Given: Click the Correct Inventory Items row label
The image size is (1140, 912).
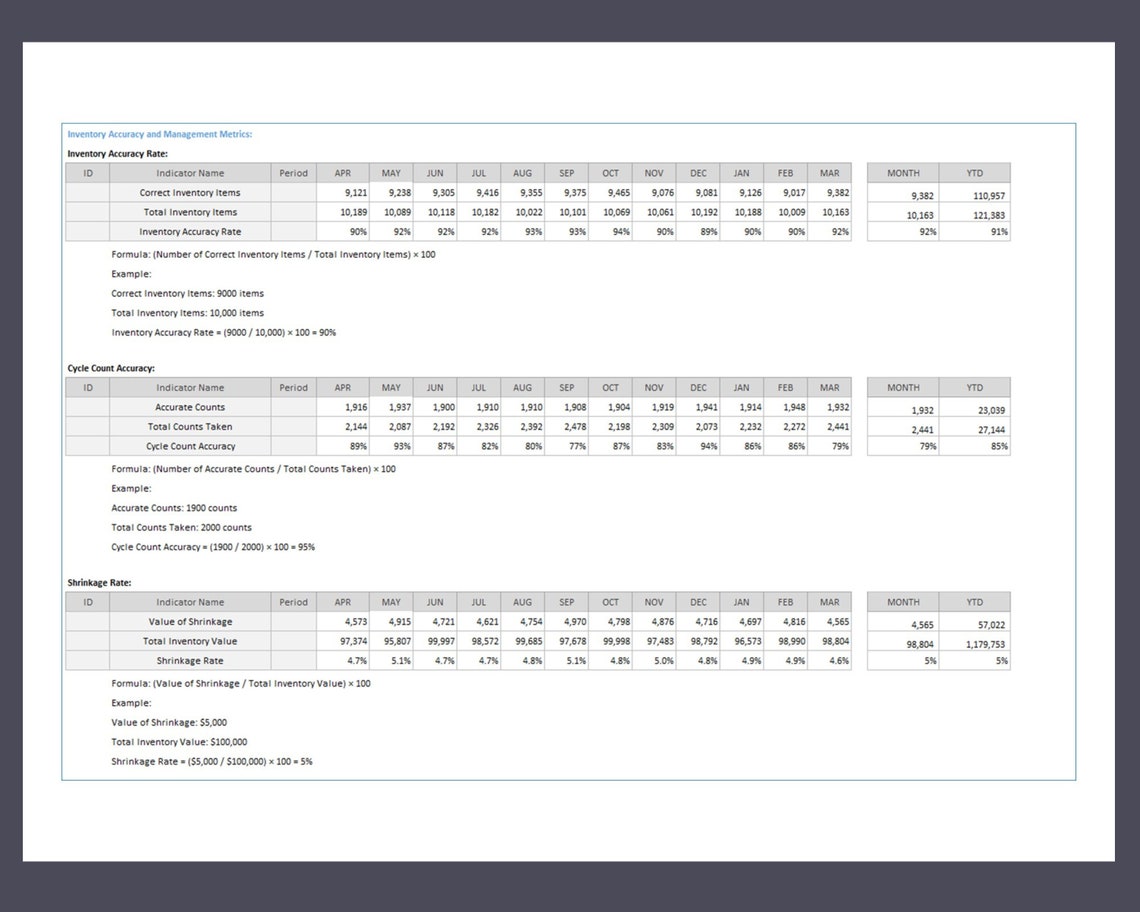Looking at the screenshot, I should 190,192.
